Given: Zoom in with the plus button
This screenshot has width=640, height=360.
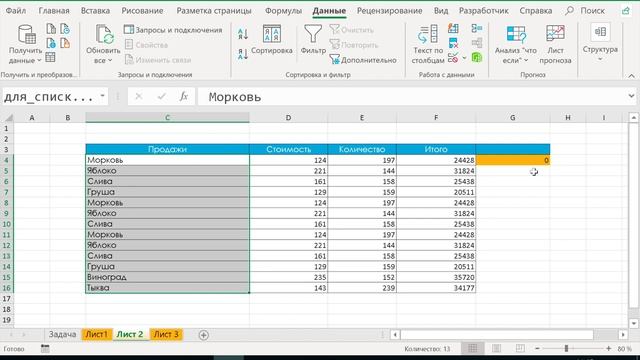Looking at the screenshot, I should (609, 348).
